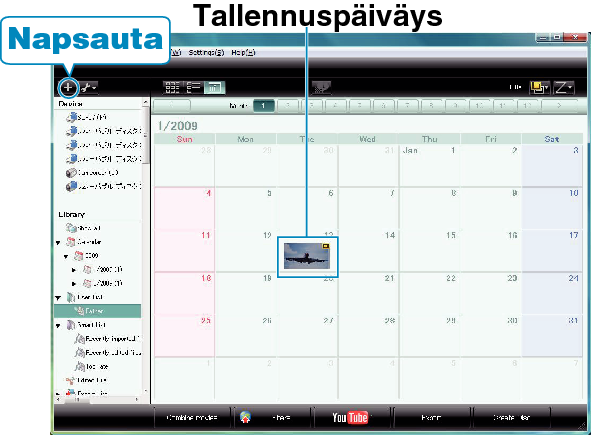Select the airplane video thumbnail

(x=307, y=256)
